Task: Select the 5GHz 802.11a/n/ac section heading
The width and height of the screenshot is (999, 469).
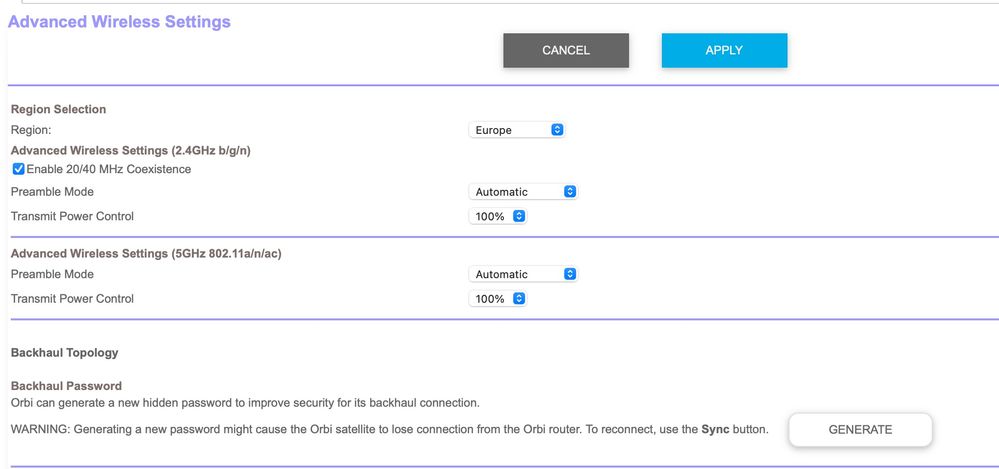Action: [x=145, y=254]
